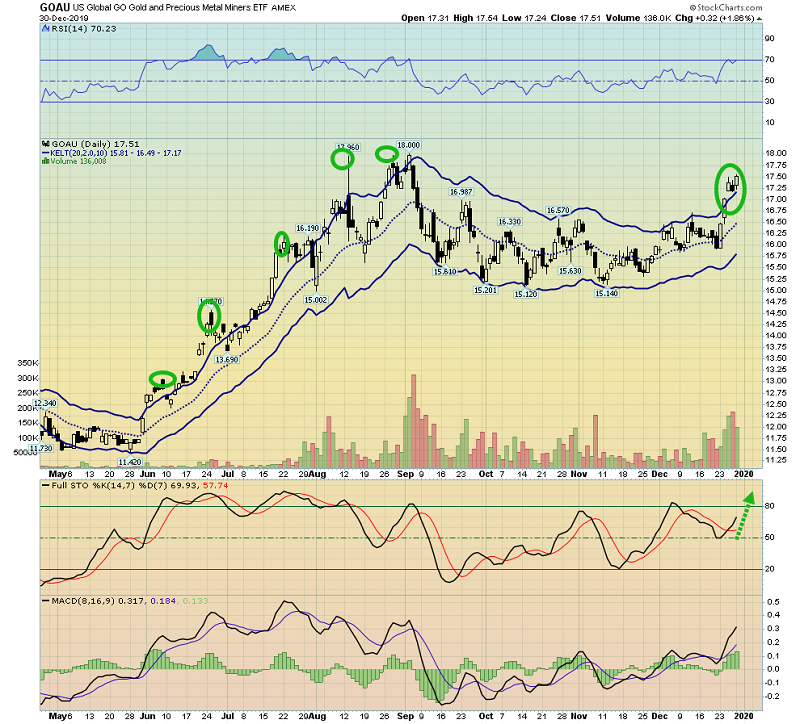
Task: Click the 0.5 tick on MACD axis
Action: [x=773, y=602]
